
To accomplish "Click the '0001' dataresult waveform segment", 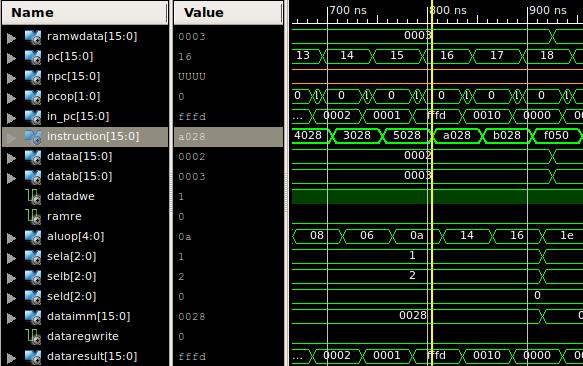I will (x=387, y=356).
